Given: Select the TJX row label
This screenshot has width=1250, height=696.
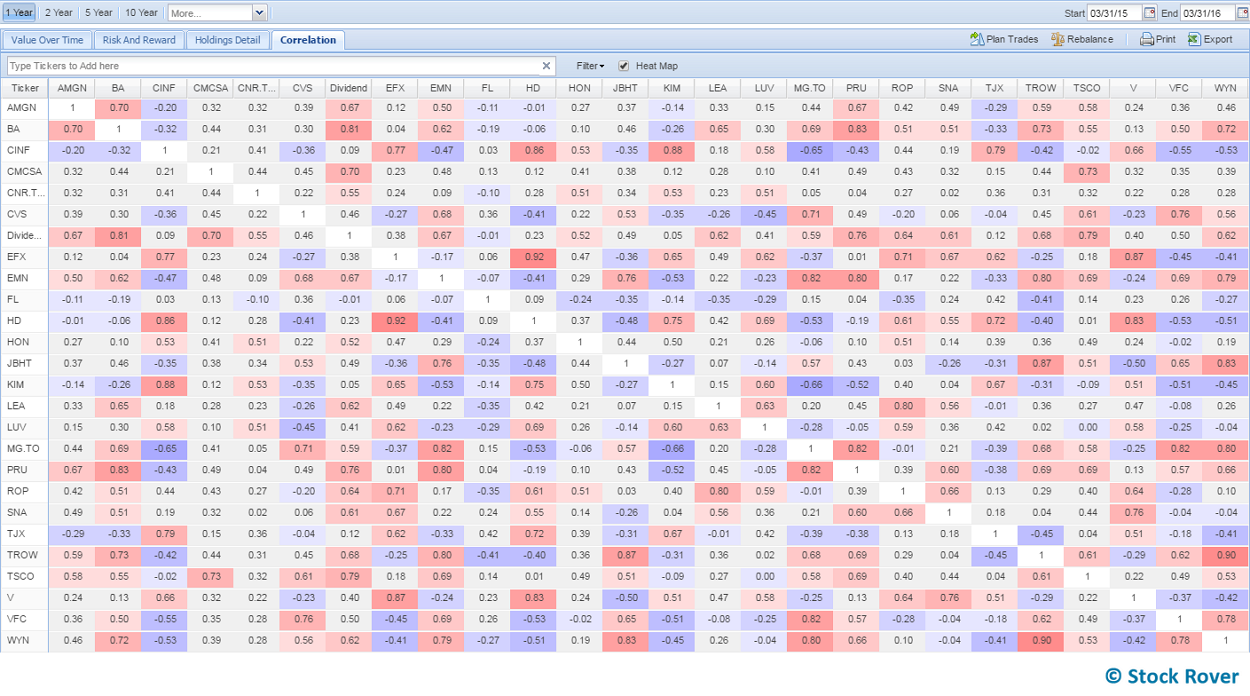Looking at the screenshot, I should (x=24, y=533).
